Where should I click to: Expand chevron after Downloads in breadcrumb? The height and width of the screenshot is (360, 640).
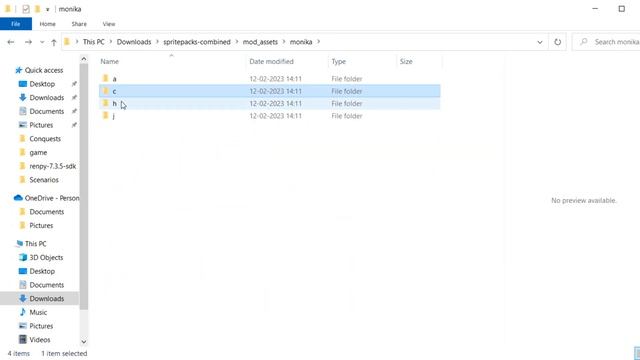tap(157, 42)
